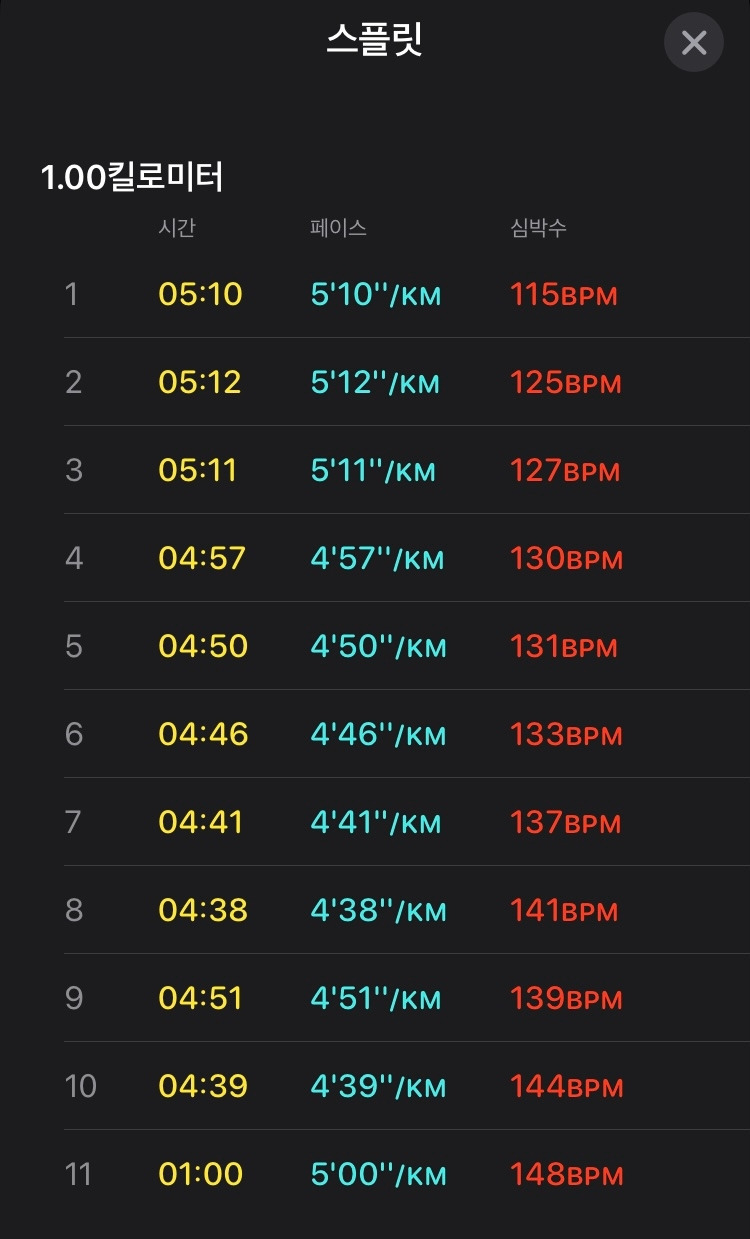Select split 2 pace 5'12''/KM

tap(375, 382)
